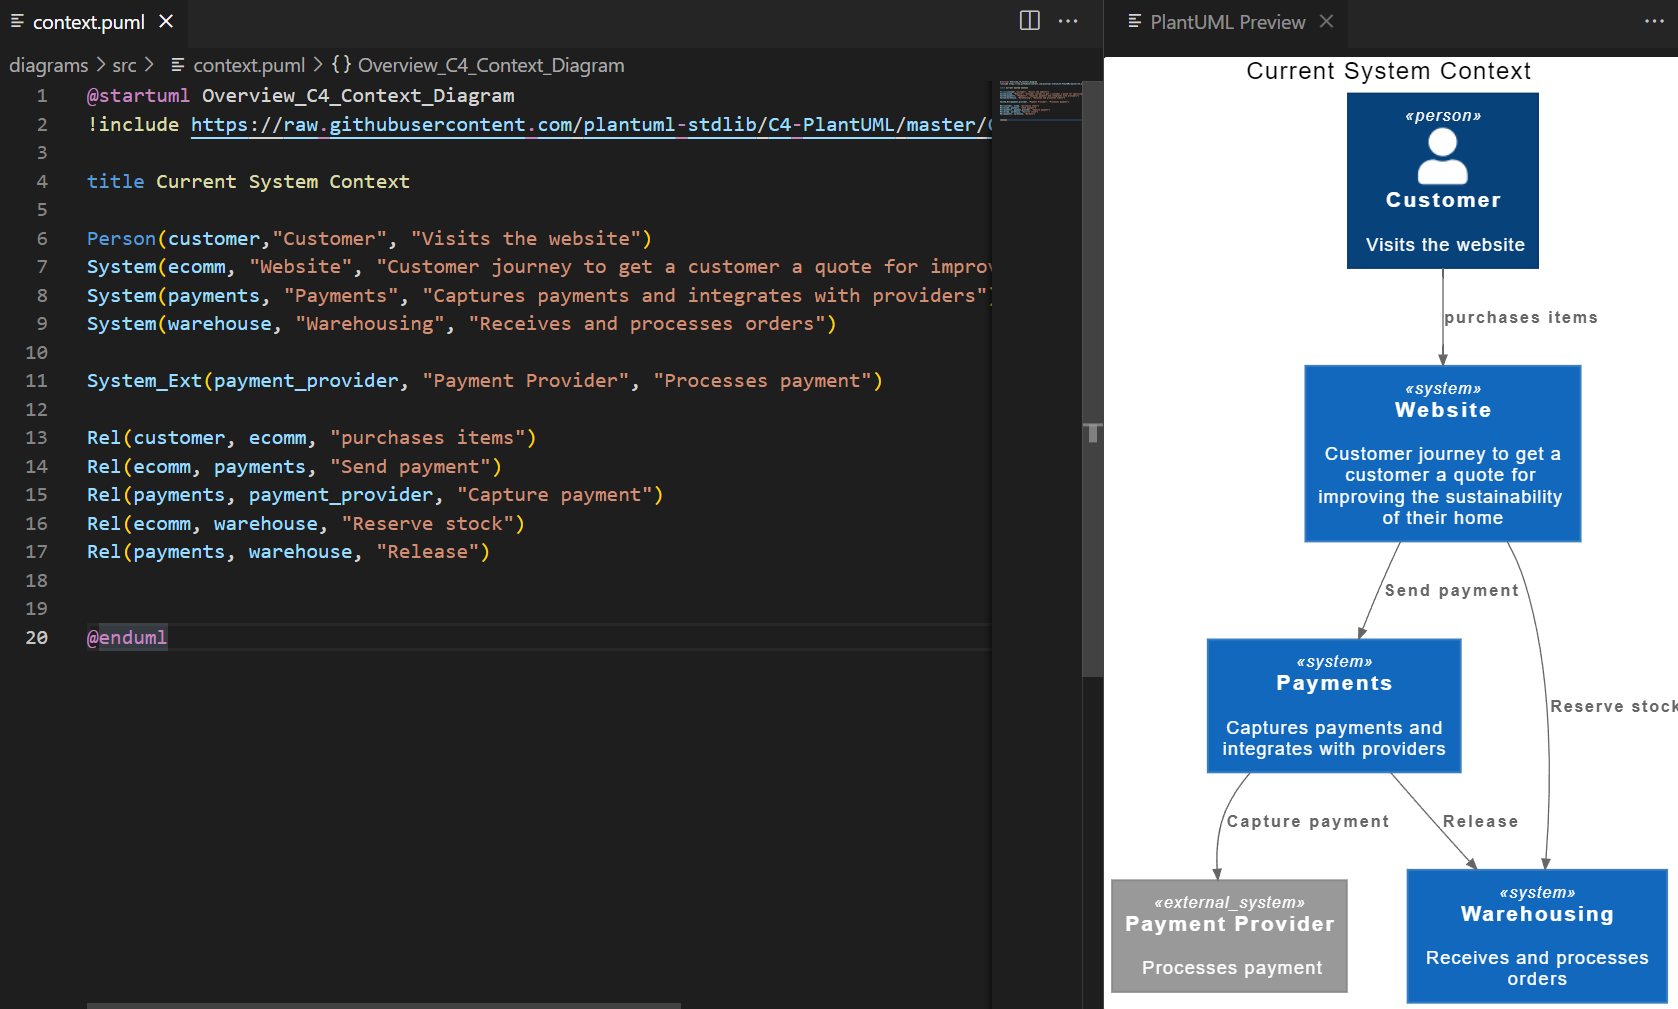The height and width of the screenshot is (1009, 1678).
Task: Click the @enduml text on line 20
Action: point(127,637)
